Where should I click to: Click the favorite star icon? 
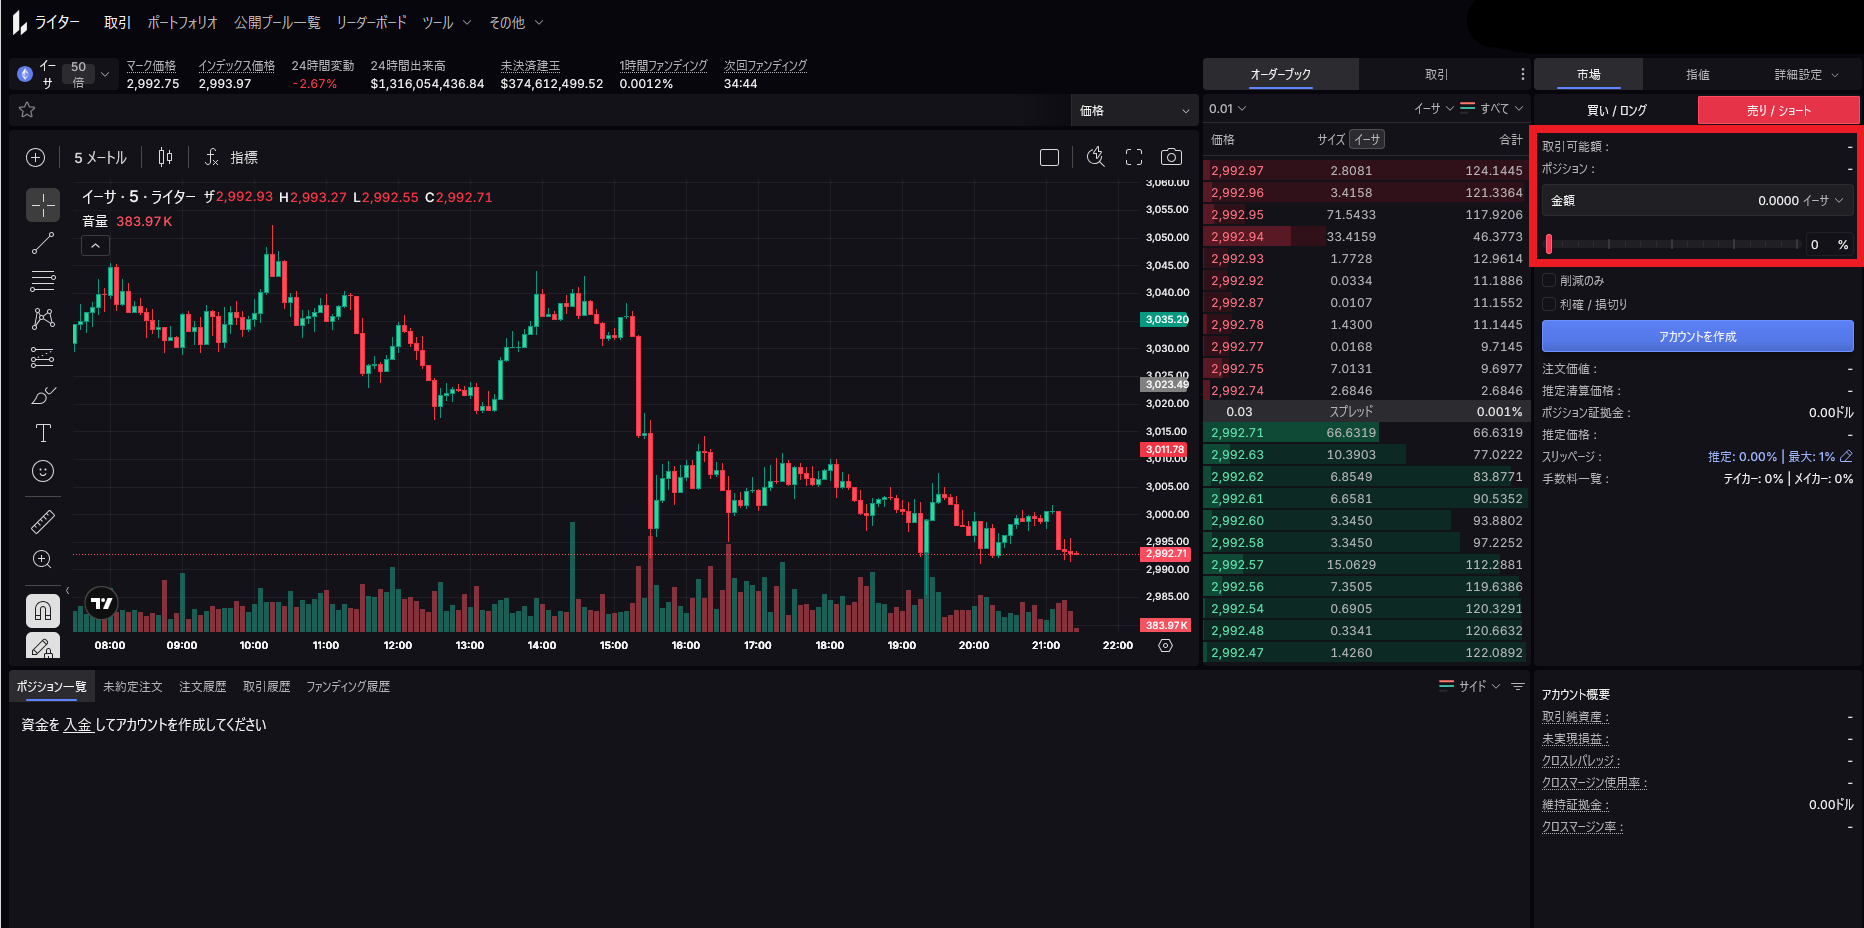coord(27,110)
